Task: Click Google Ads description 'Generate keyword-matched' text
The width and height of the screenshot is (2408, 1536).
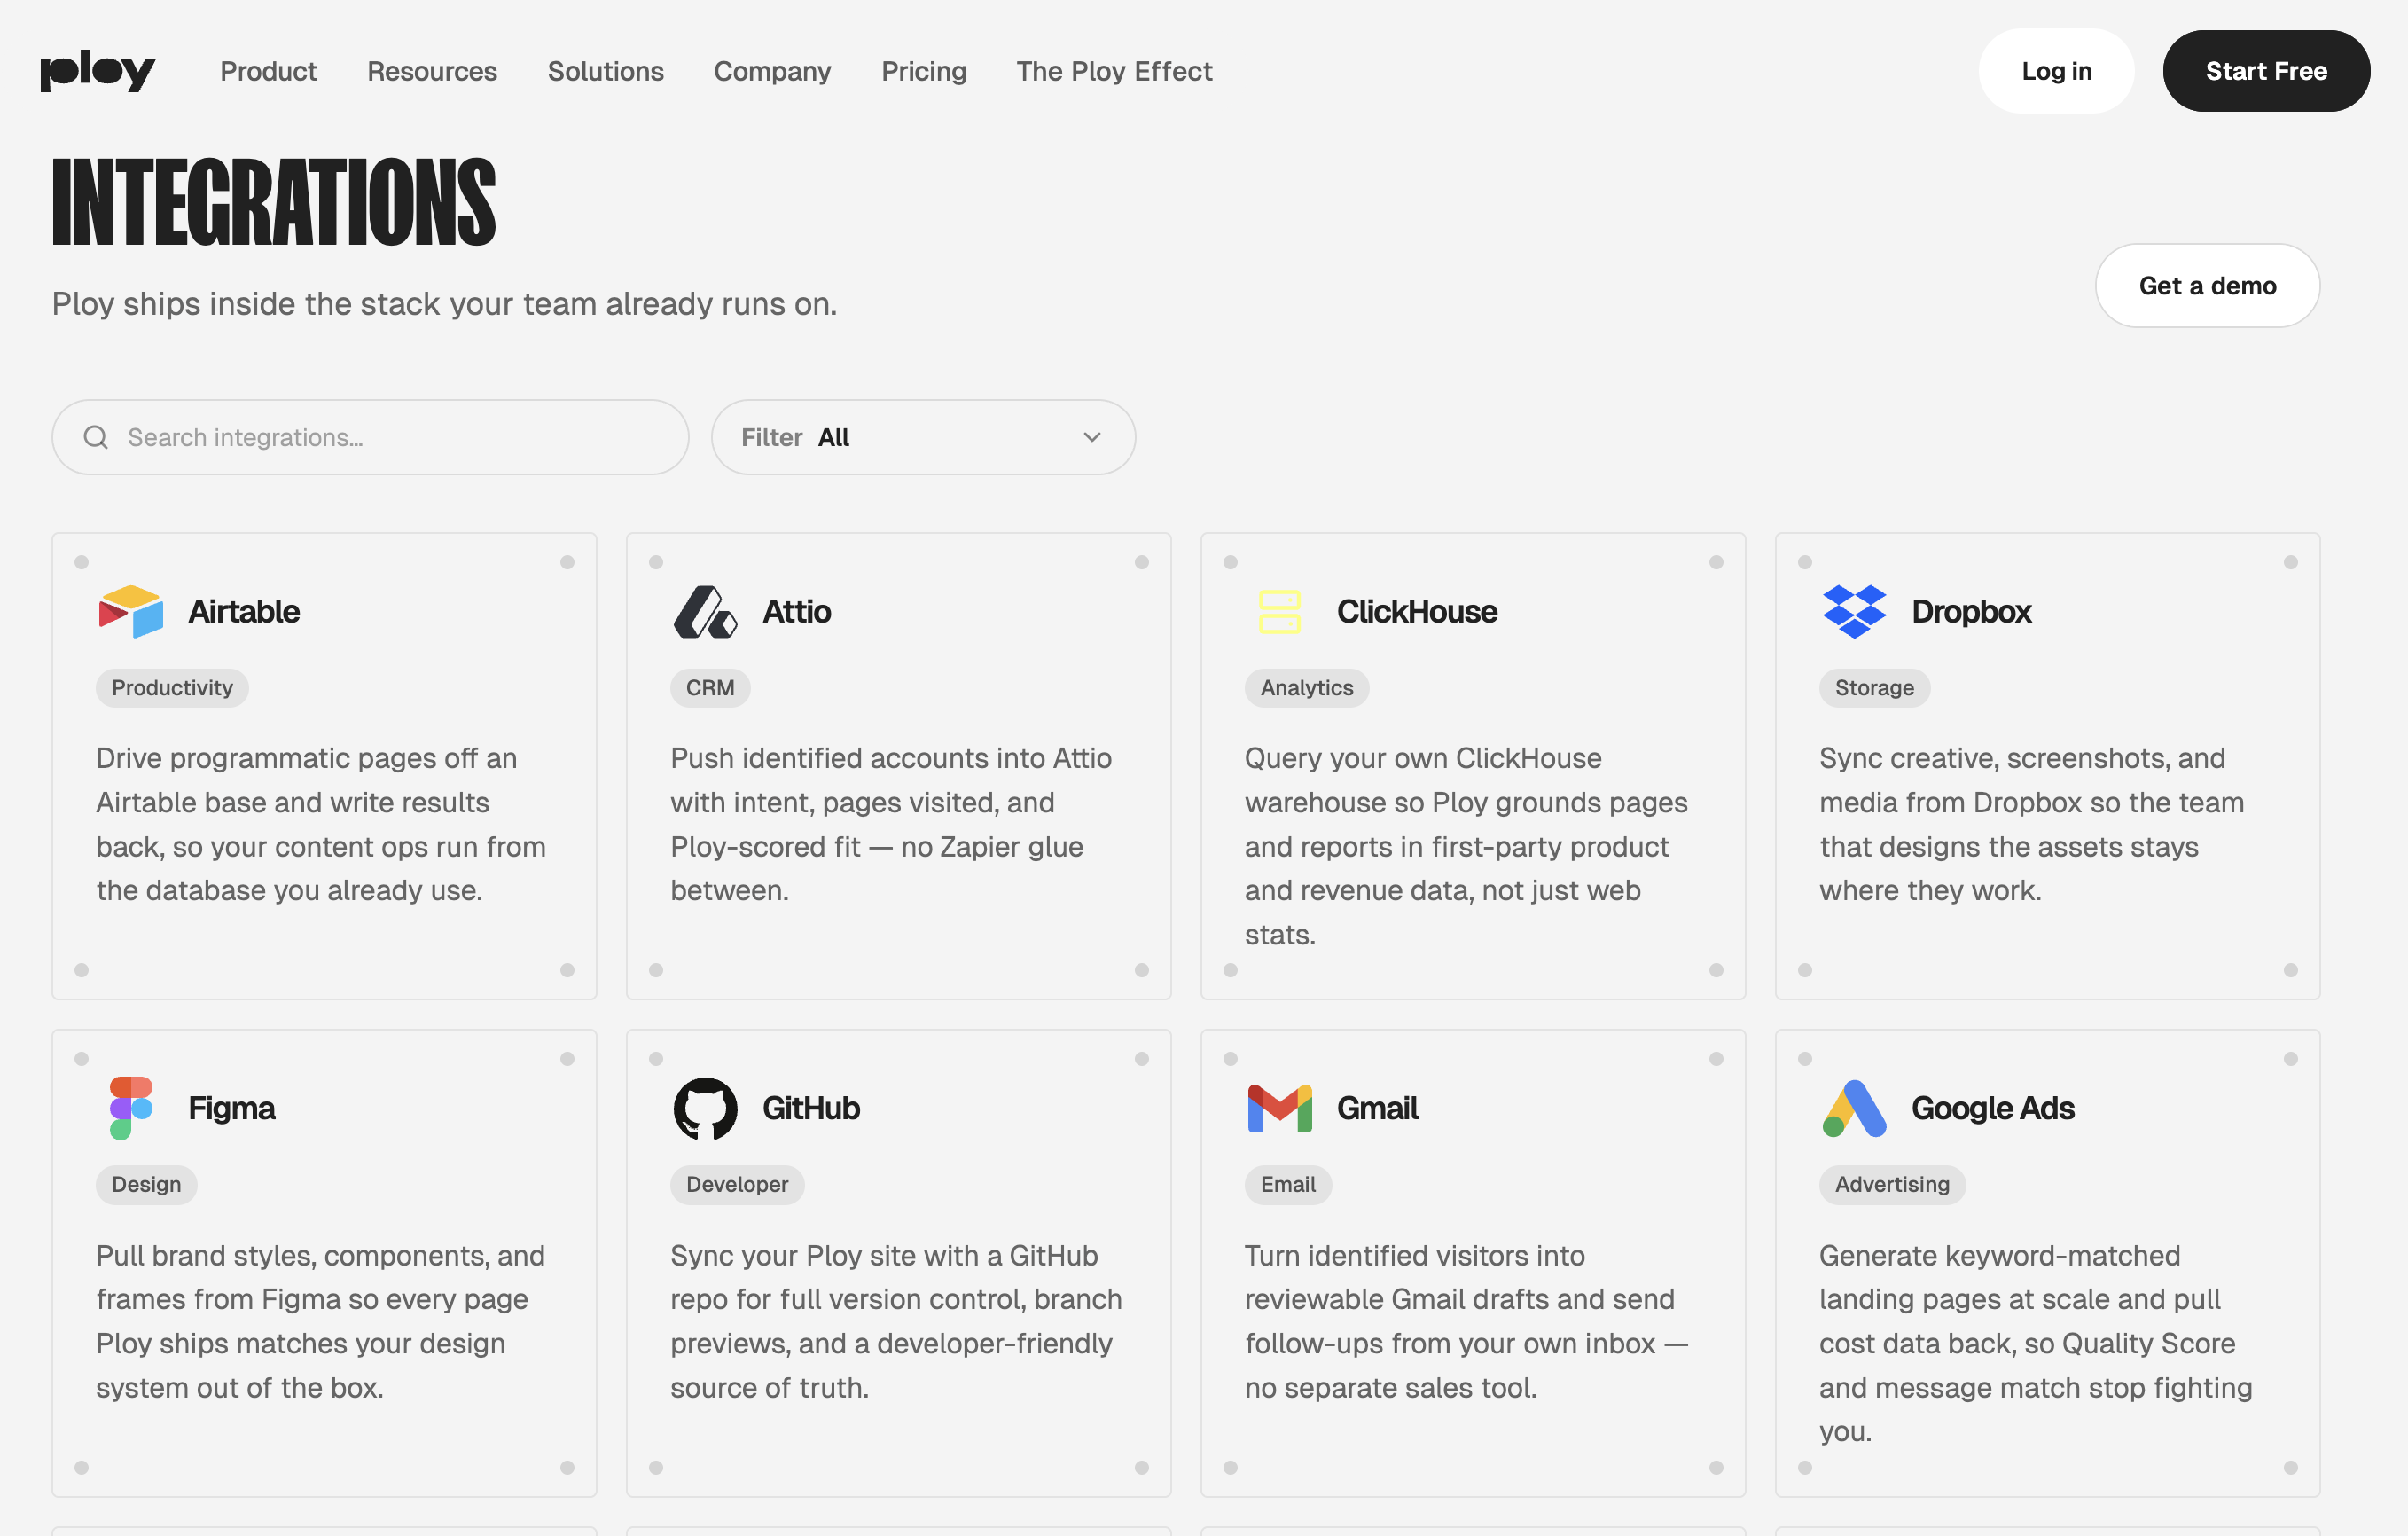Action: coord(2035,1343)
